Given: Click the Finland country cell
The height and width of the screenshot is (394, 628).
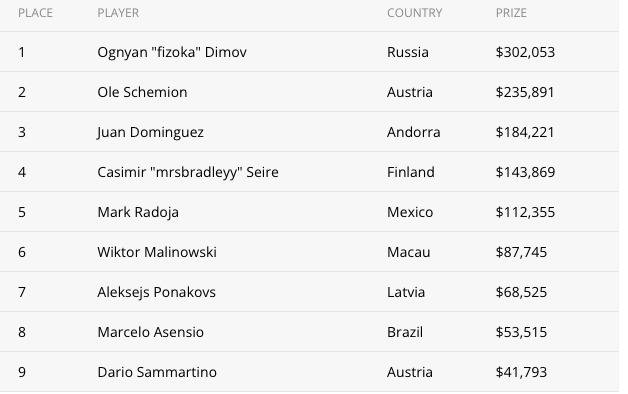Looking at the screenshot, I should (411, 172).
